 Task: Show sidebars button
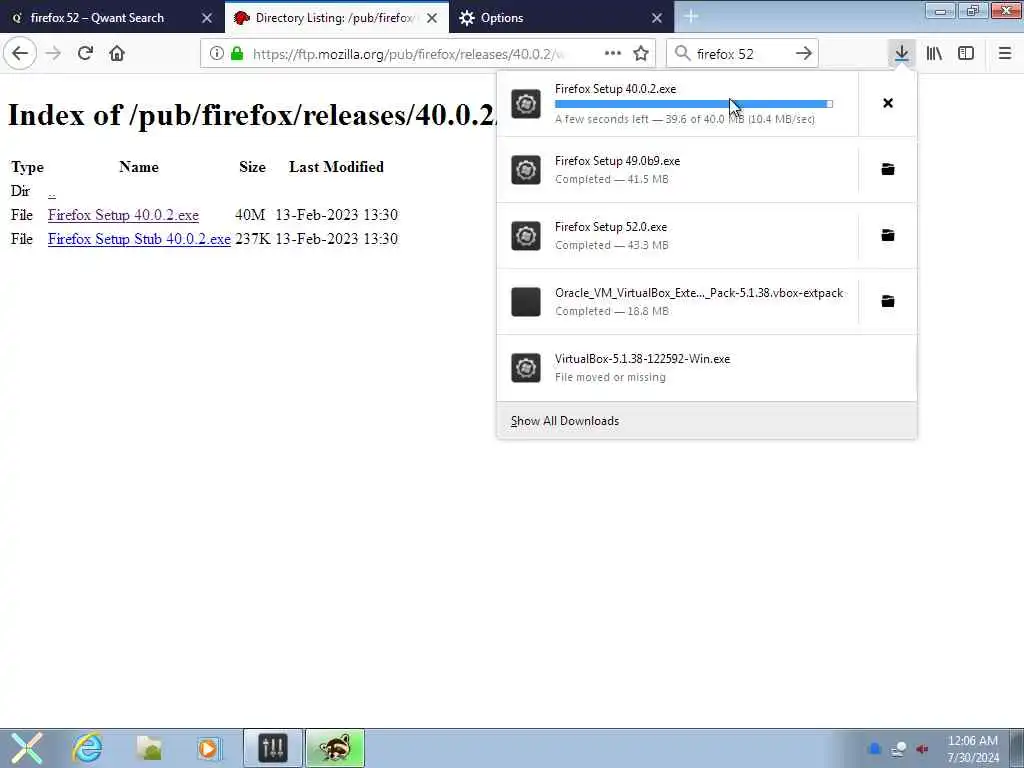click(x=965, y=54)
